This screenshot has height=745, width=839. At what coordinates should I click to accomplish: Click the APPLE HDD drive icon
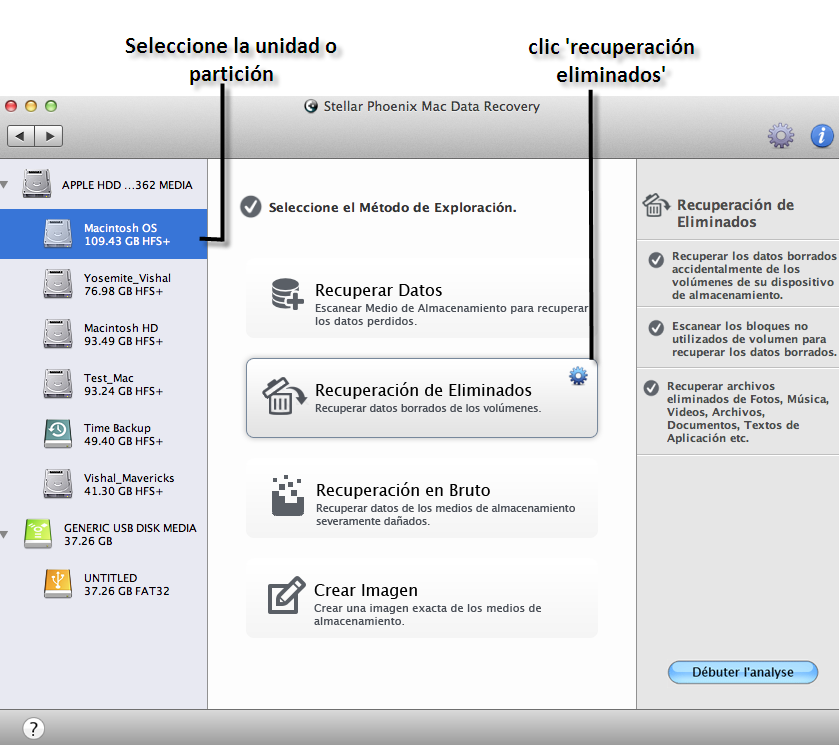tap(37, 184)
